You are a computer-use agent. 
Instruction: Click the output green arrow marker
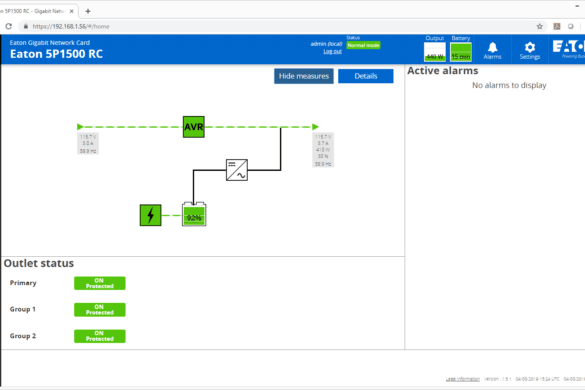(315, 127)
